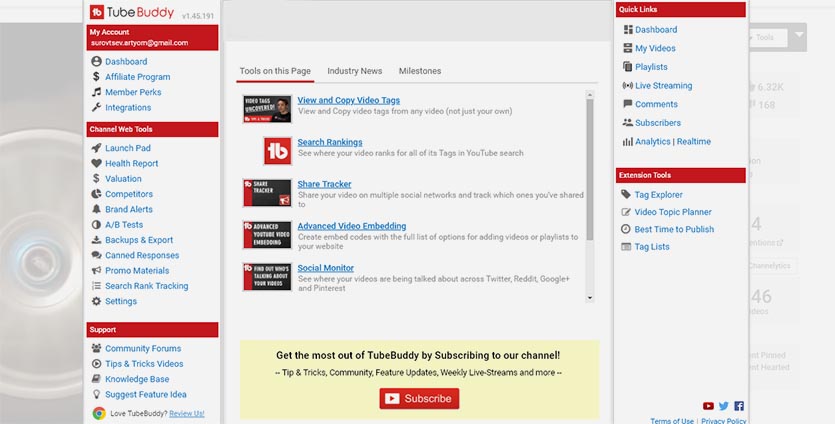Viewport: 835px width, 424px height.
Task: Click the Dashboard person icon under My Account
Action: click(x=96, y=61)
